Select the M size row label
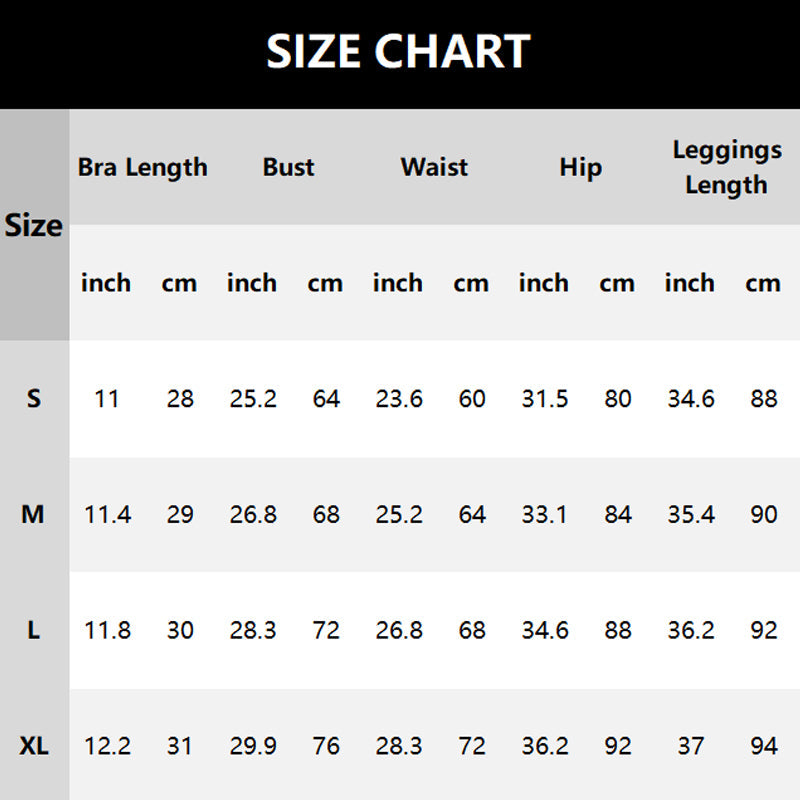This screenshot has width=800, height=800. point(33,515)
